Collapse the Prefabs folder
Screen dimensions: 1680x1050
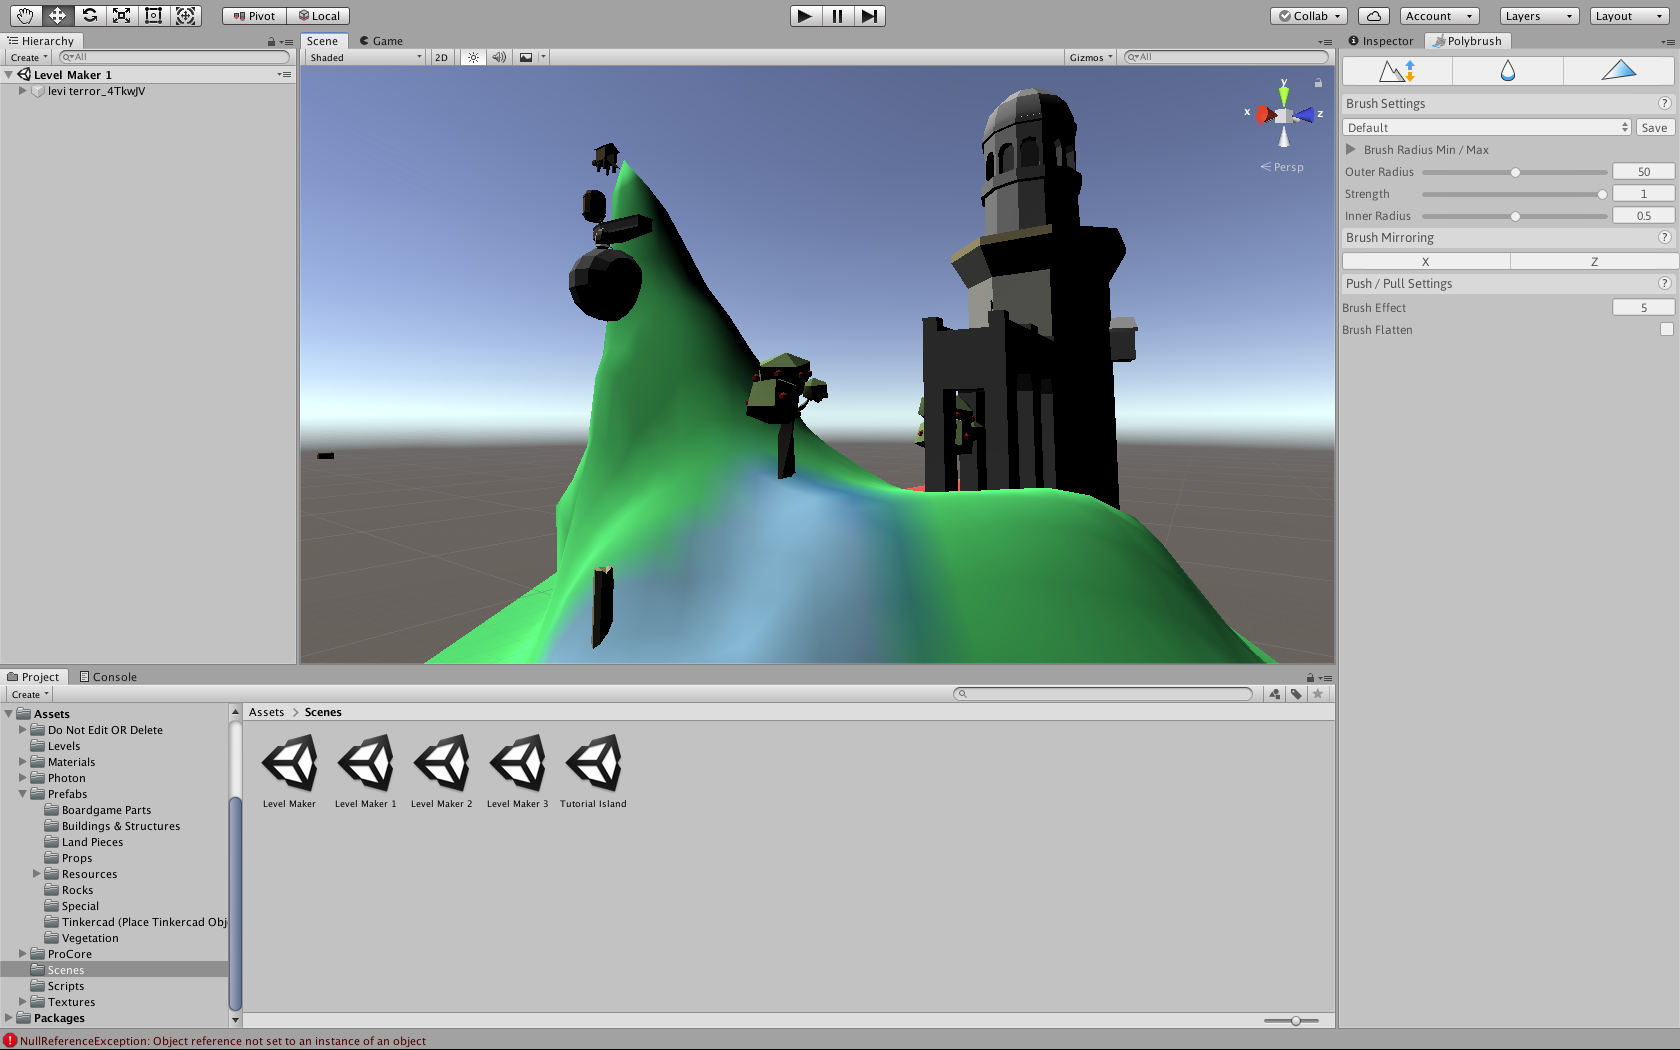(22, 794)
